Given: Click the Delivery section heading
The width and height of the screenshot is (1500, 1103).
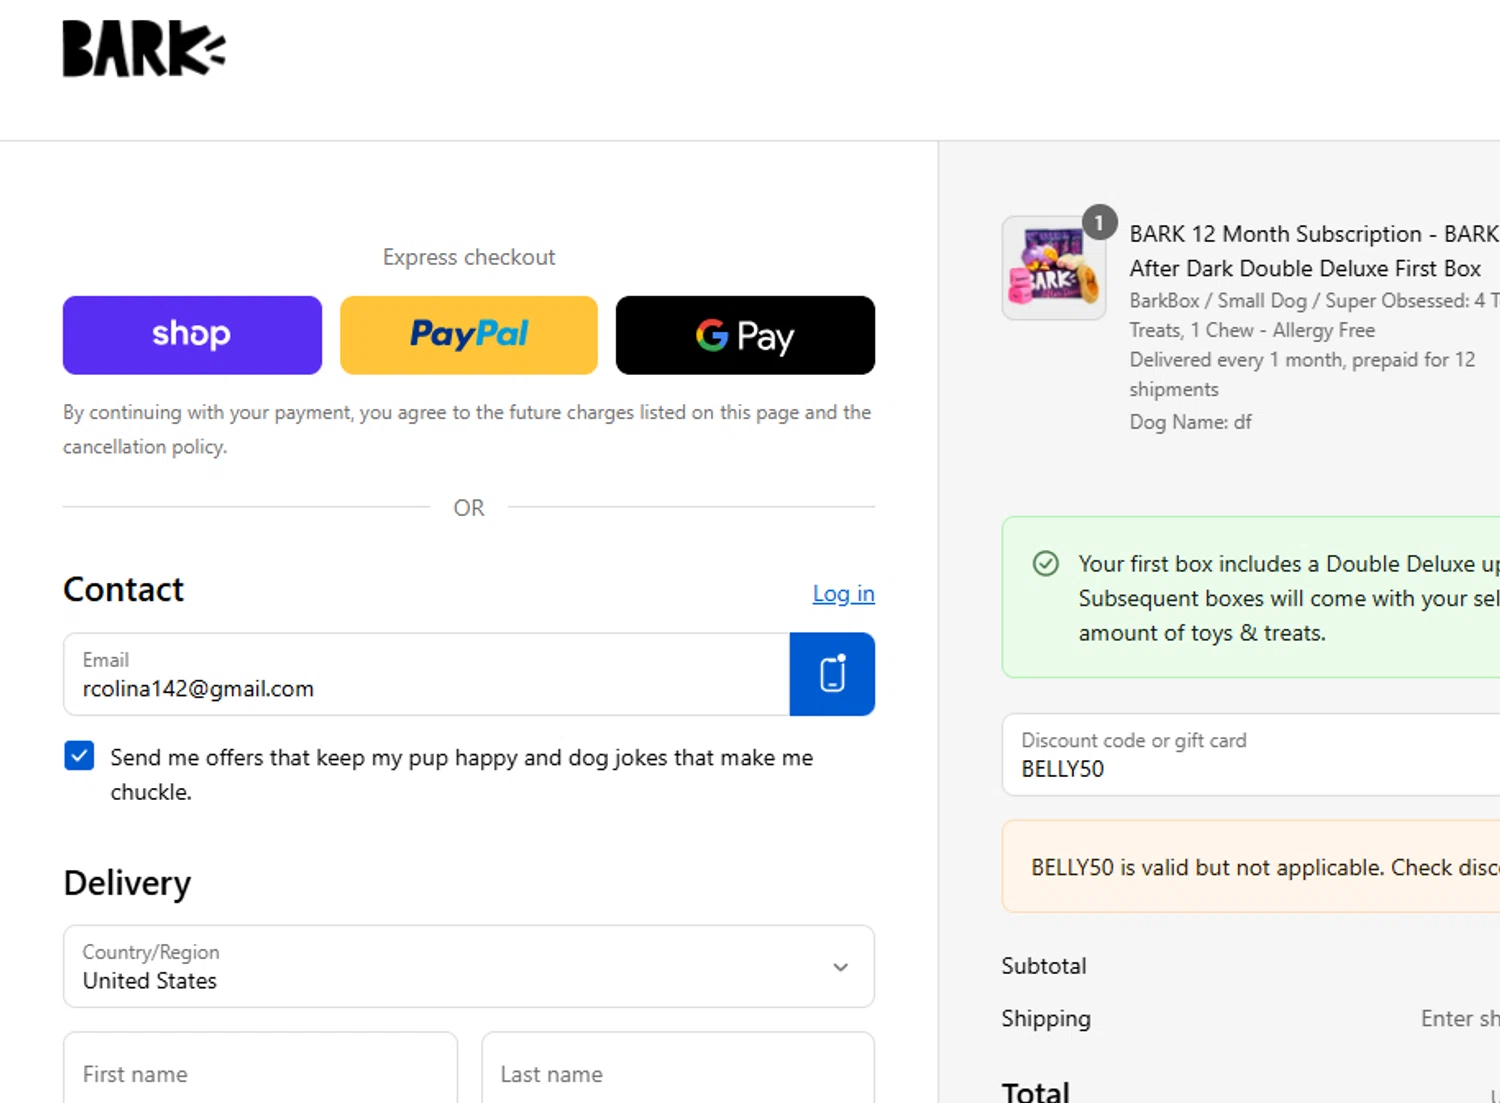Looking at the screenshot, I should [127, 883].
